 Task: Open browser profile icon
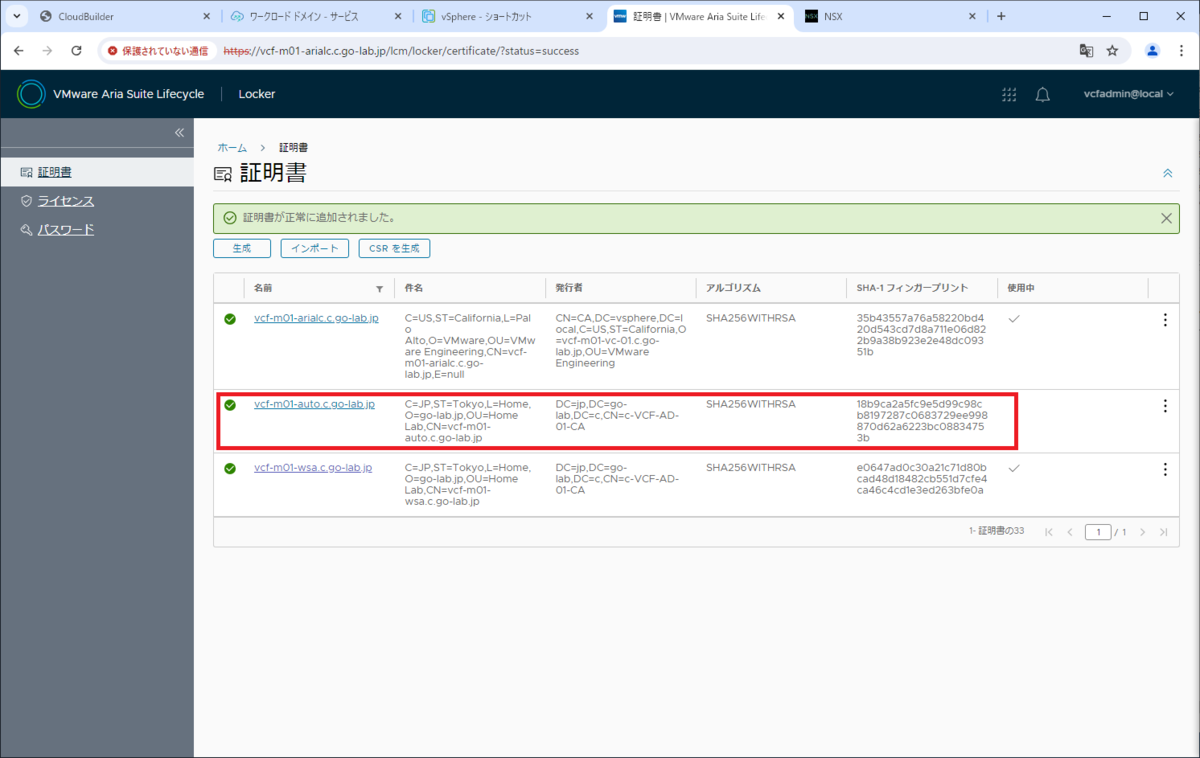pyautogui.click(x=1153, y=50)
